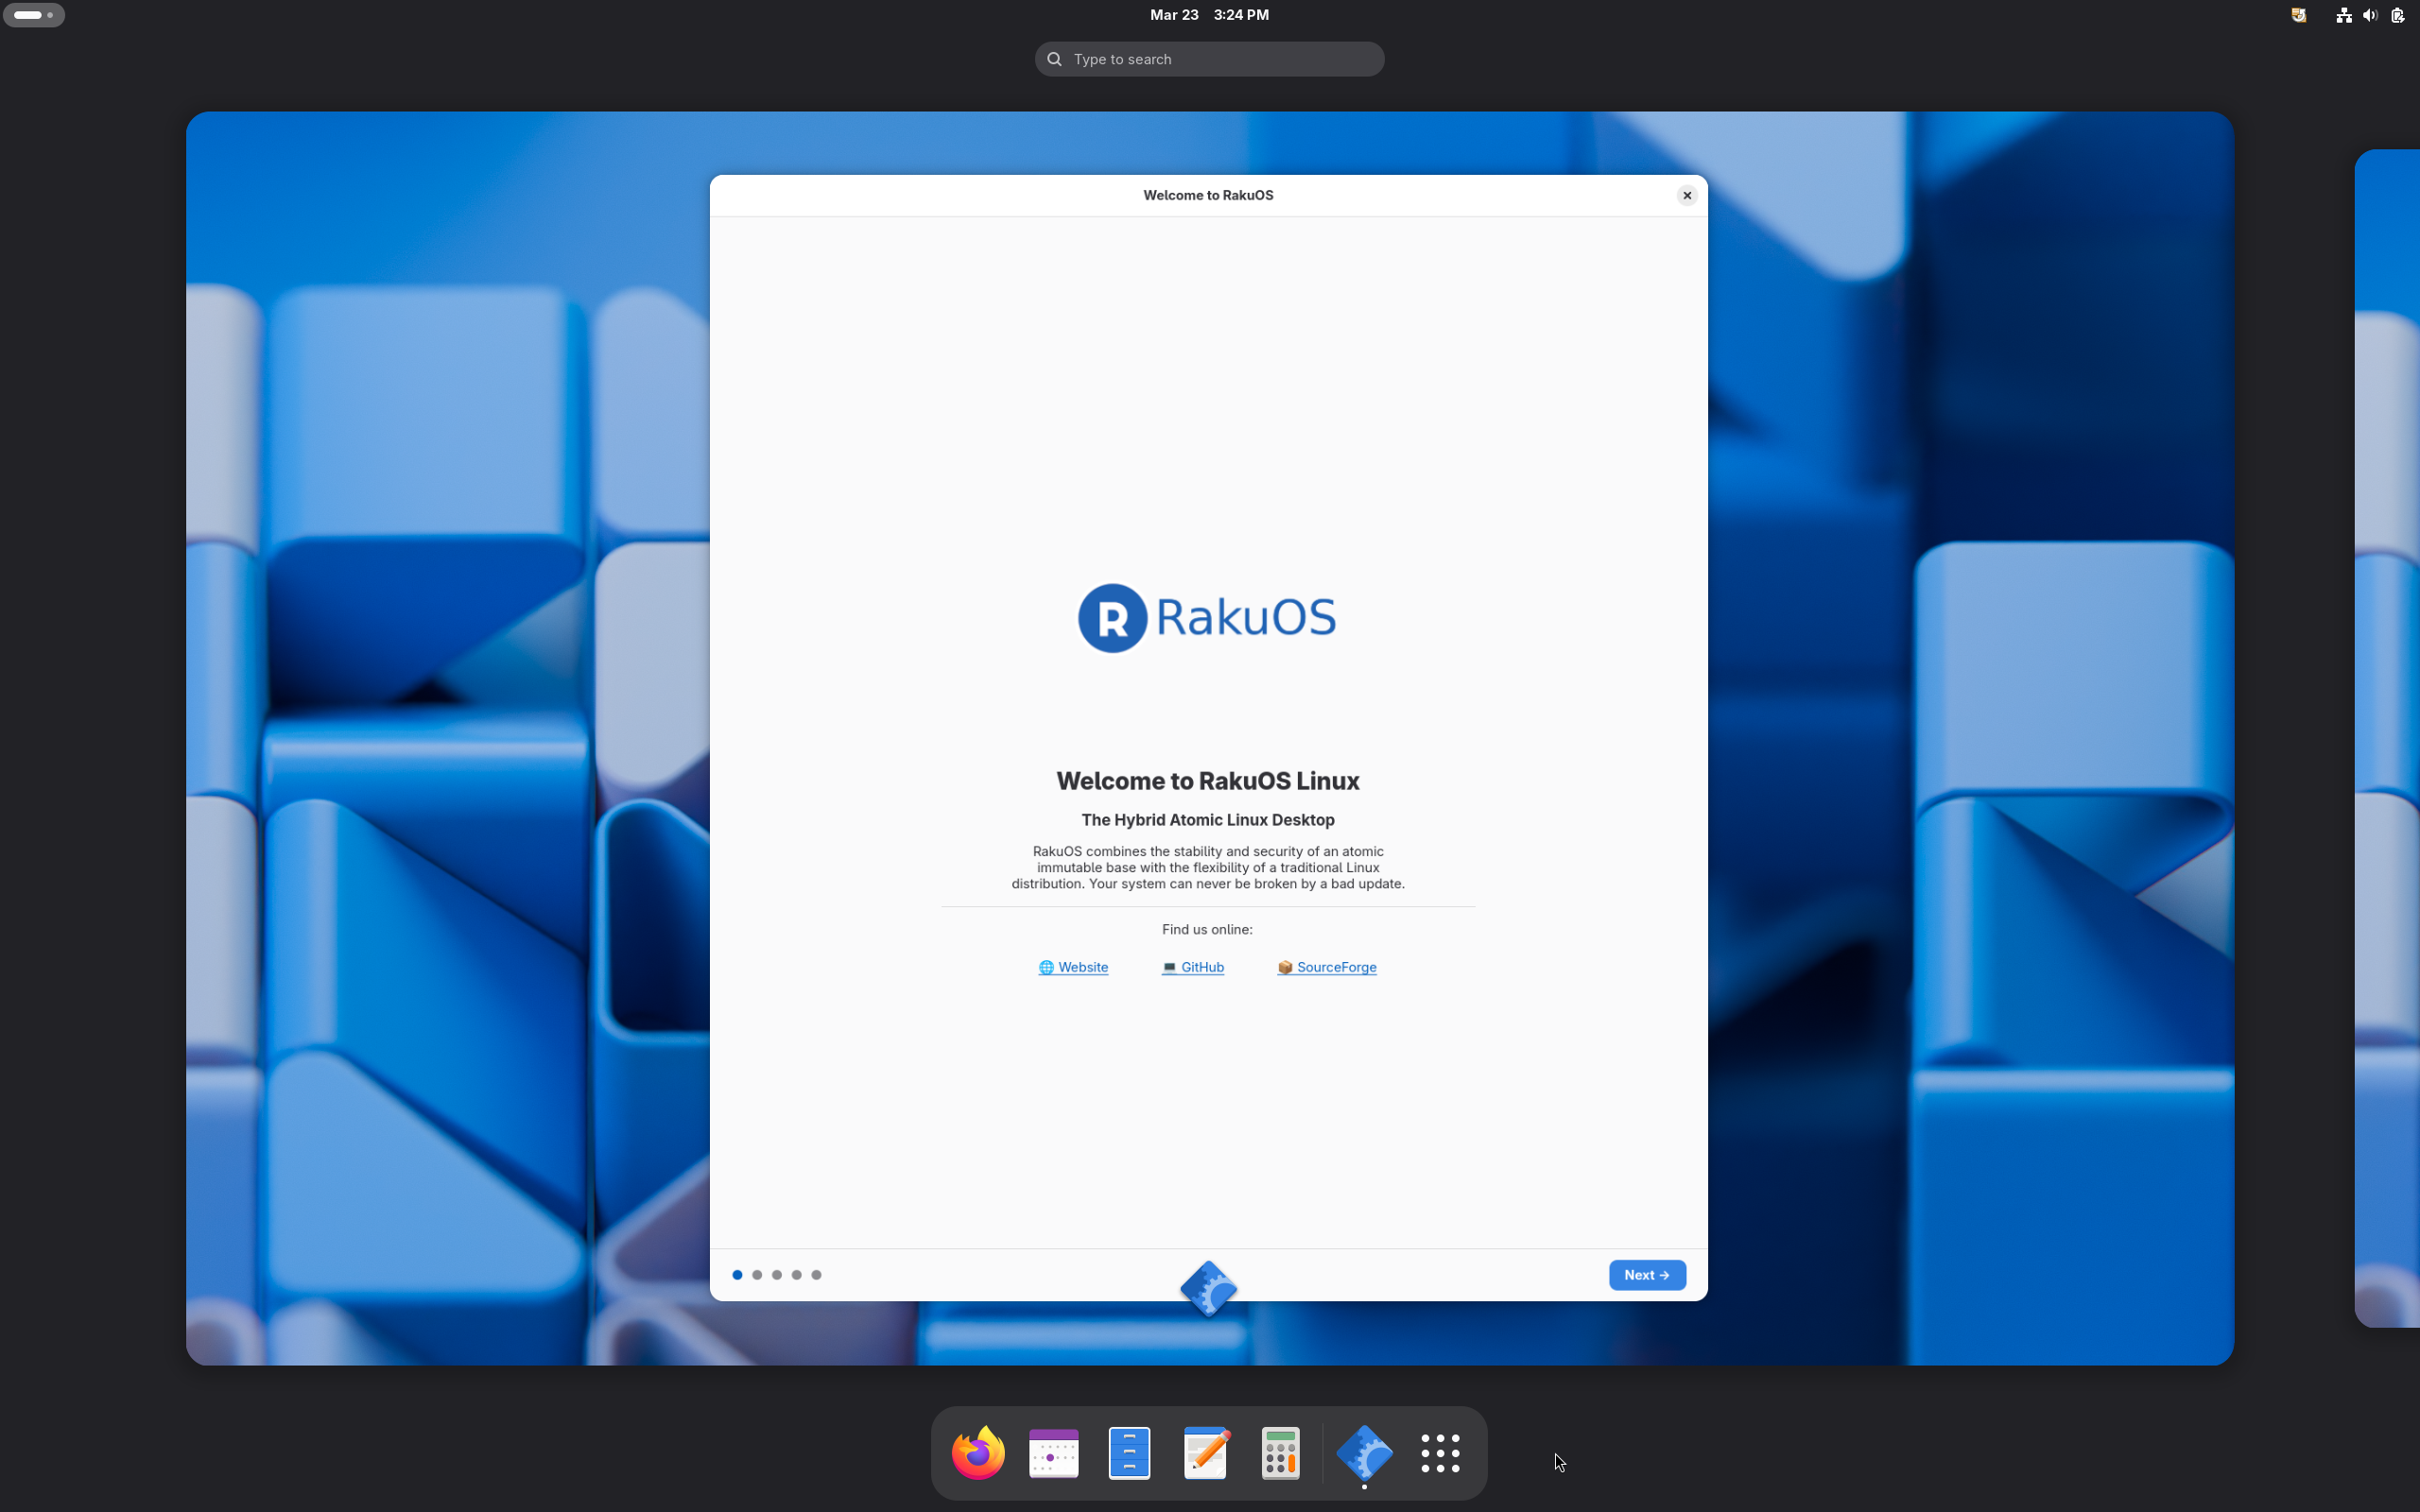The image size is (2420, 1512).
Task: Click the app icon badge overlapping the welcome window
Action: pyautogui.click(x=1208, y=1288)
